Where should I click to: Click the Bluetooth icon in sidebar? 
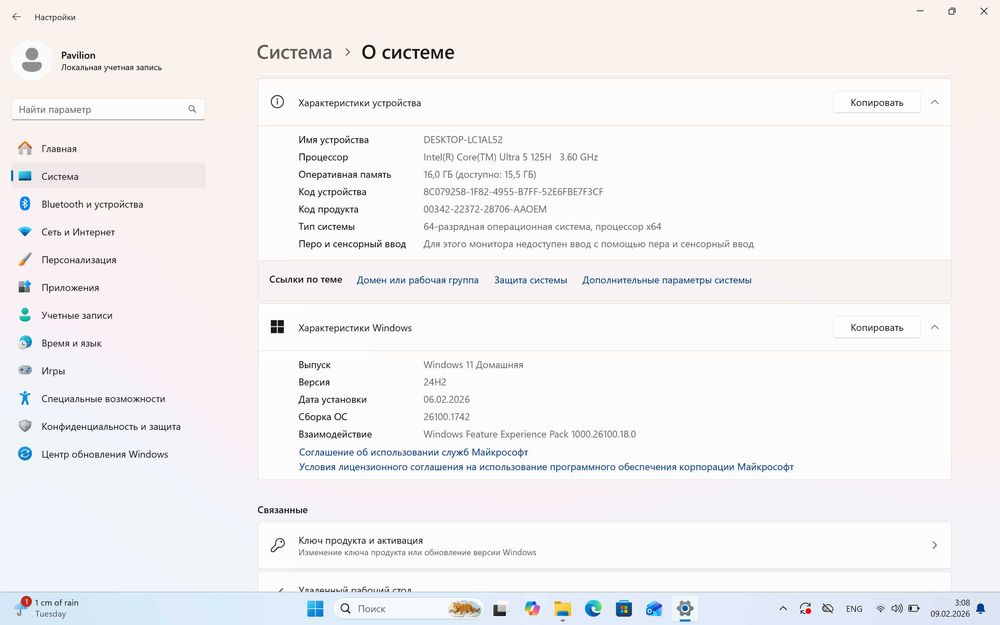tap(25, 203)
